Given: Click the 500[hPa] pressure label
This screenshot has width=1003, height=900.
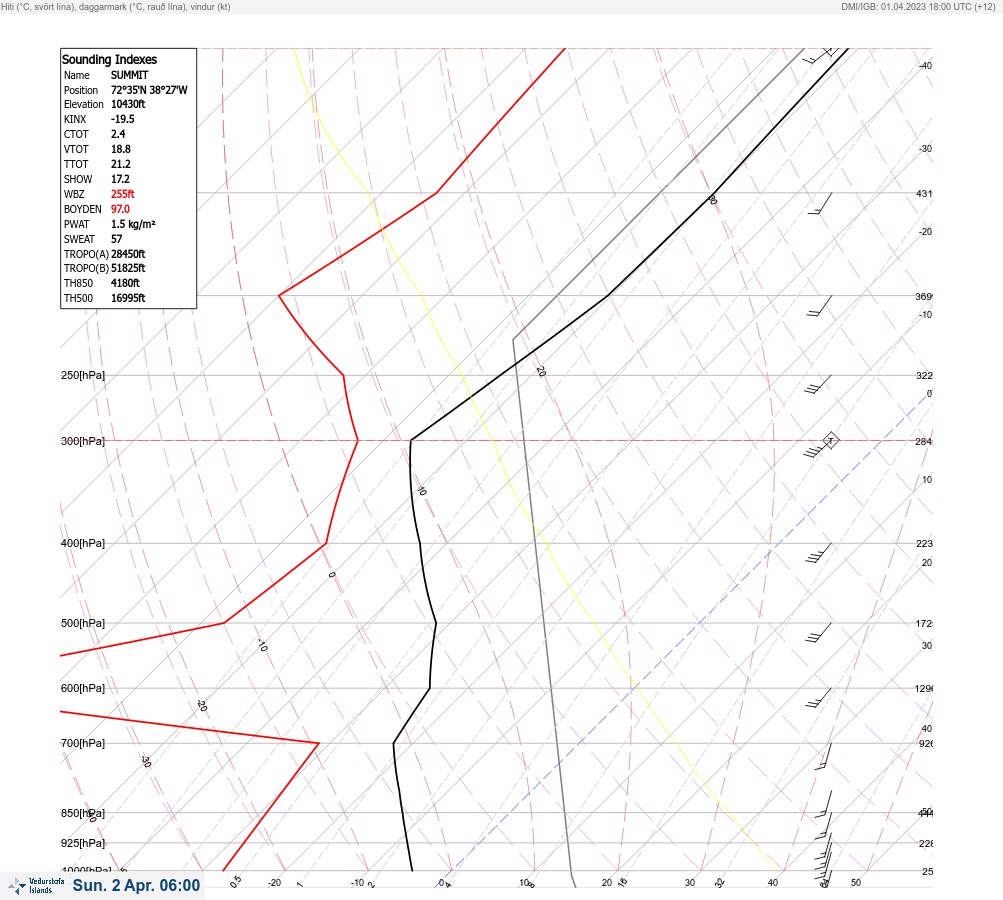Looking at the screenshot, I should point(83,623).
